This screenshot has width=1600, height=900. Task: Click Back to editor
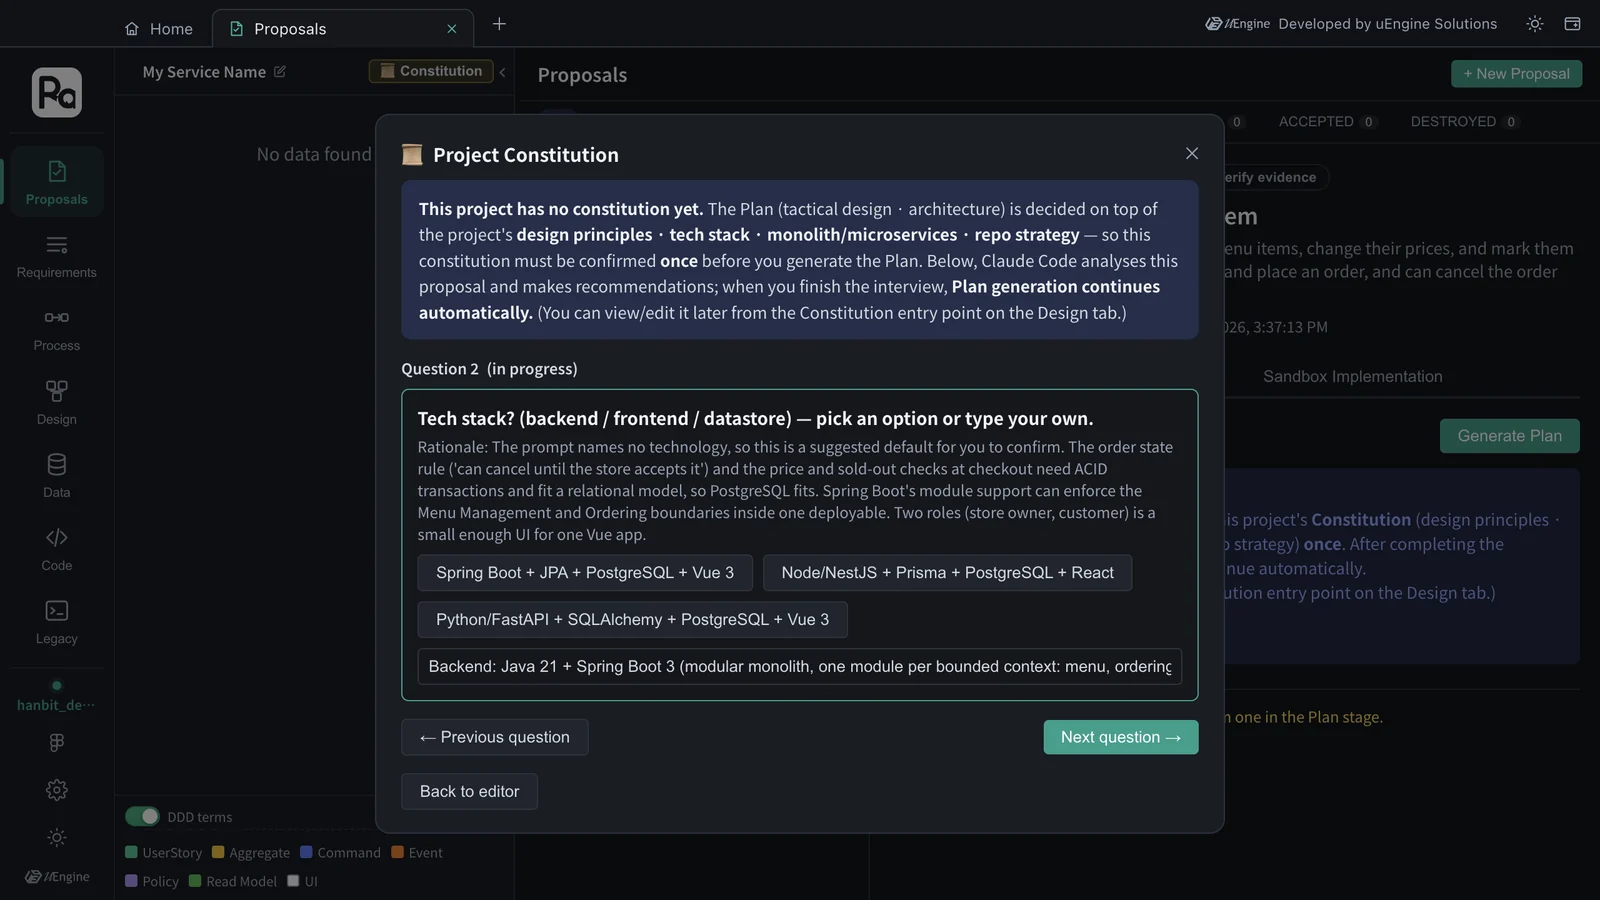coord(469,792)
